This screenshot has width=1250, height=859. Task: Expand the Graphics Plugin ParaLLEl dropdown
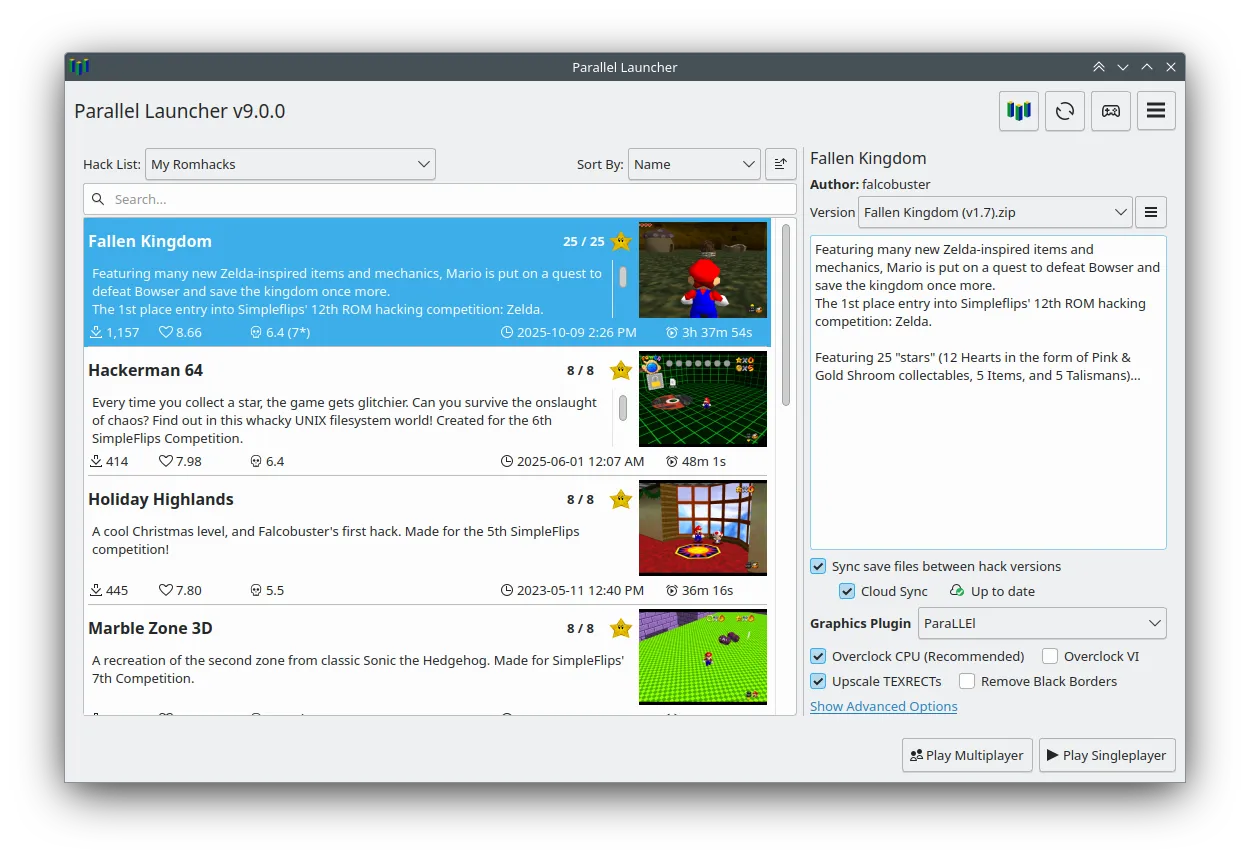tap(1042, 623)
